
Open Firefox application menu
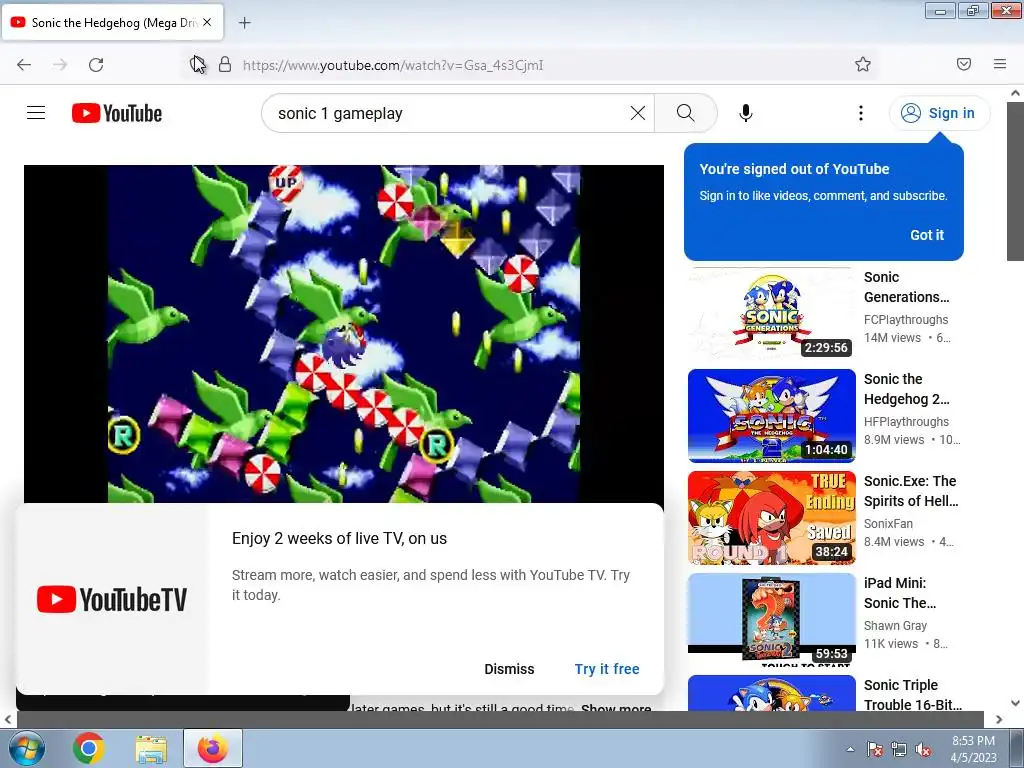pyautogui.click(x=1000, y=64)
